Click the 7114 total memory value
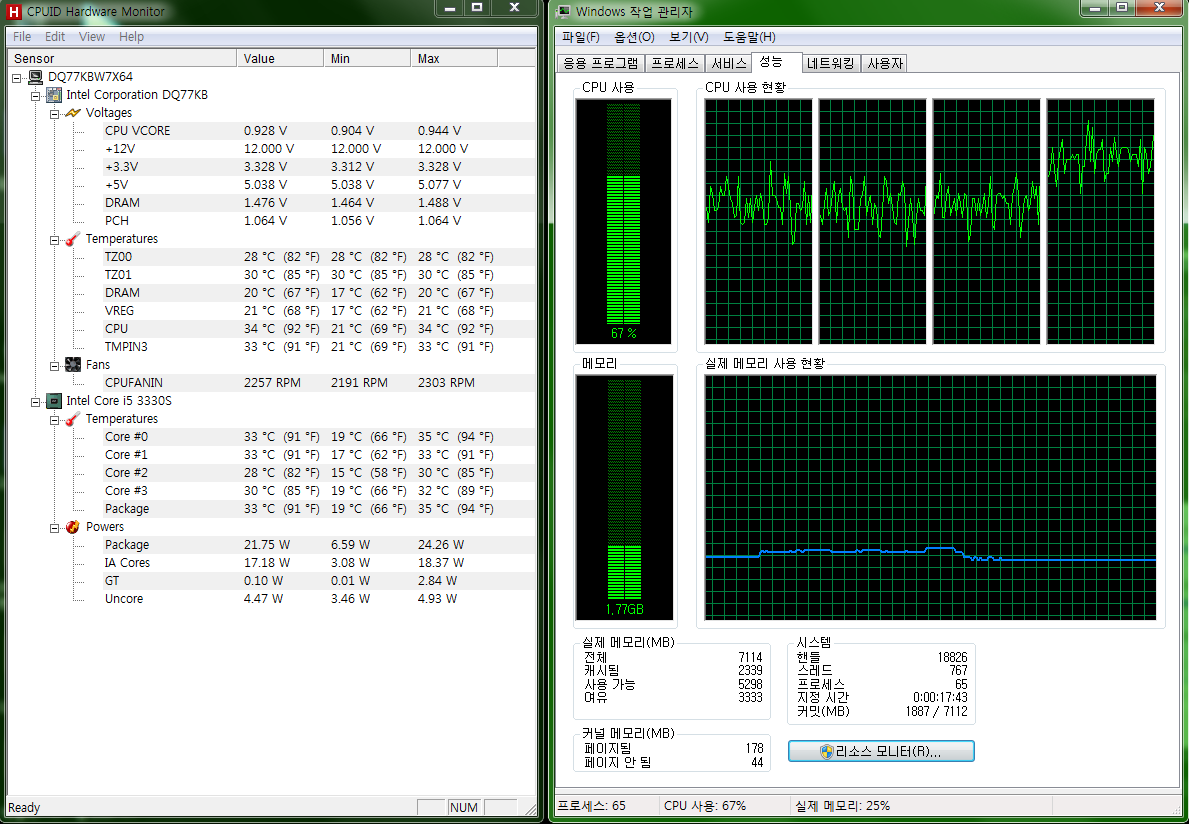Screen dimensions: 1189x824 pyautogui.click(x=750, y=657)
